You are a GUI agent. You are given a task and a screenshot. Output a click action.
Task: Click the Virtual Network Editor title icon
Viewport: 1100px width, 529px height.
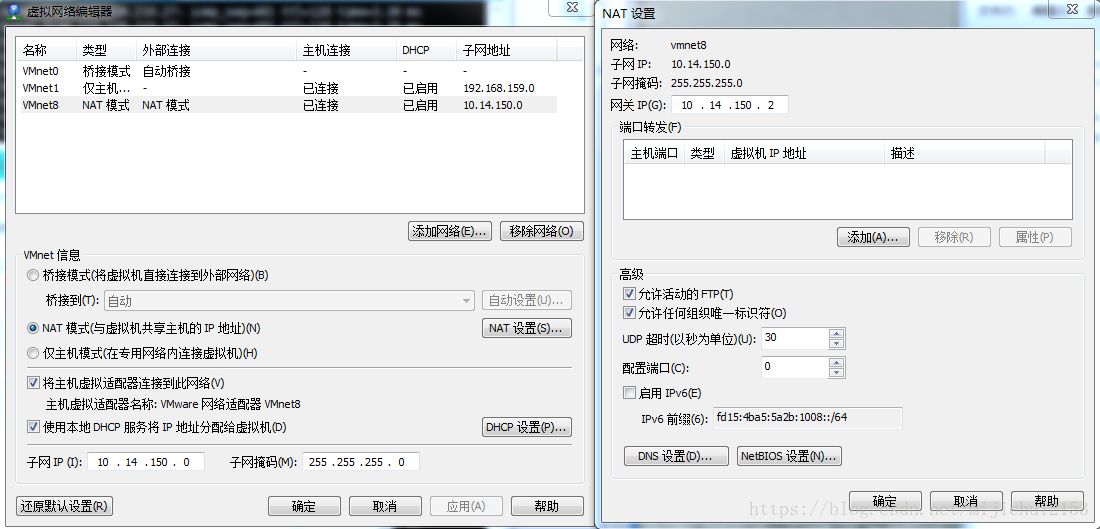click(13, 11)
